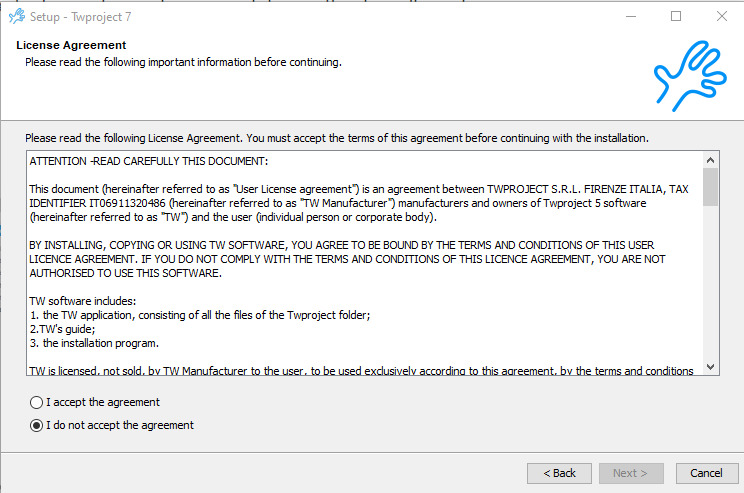The height and width of the screenshot is (493, 744).
Task: Click the license scrollbar thumb
Action: coord(710,186)
